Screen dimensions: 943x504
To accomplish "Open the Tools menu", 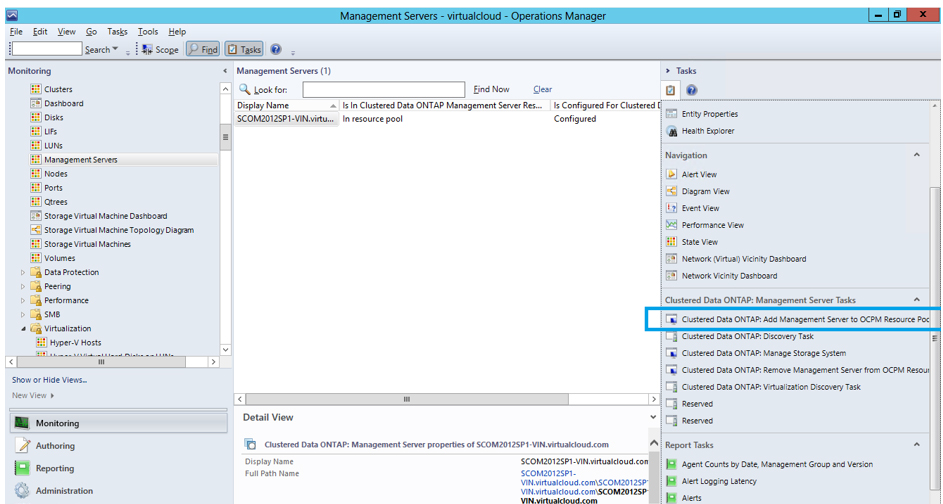I will tap(147, 32).
